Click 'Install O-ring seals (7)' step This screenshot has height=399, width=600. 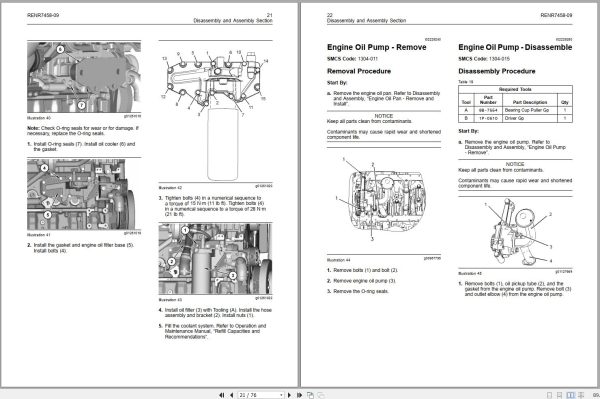(x=81, y=147)
